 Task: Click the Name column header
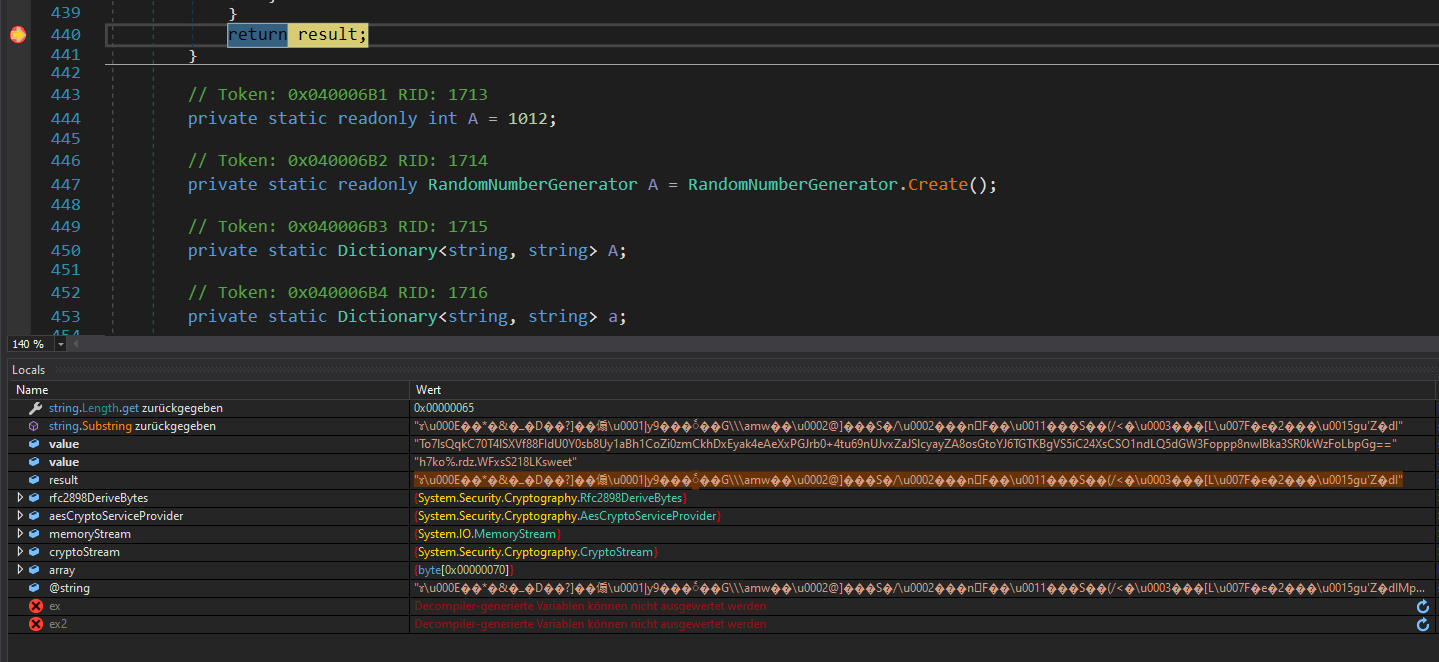click(x=209, y=390)
